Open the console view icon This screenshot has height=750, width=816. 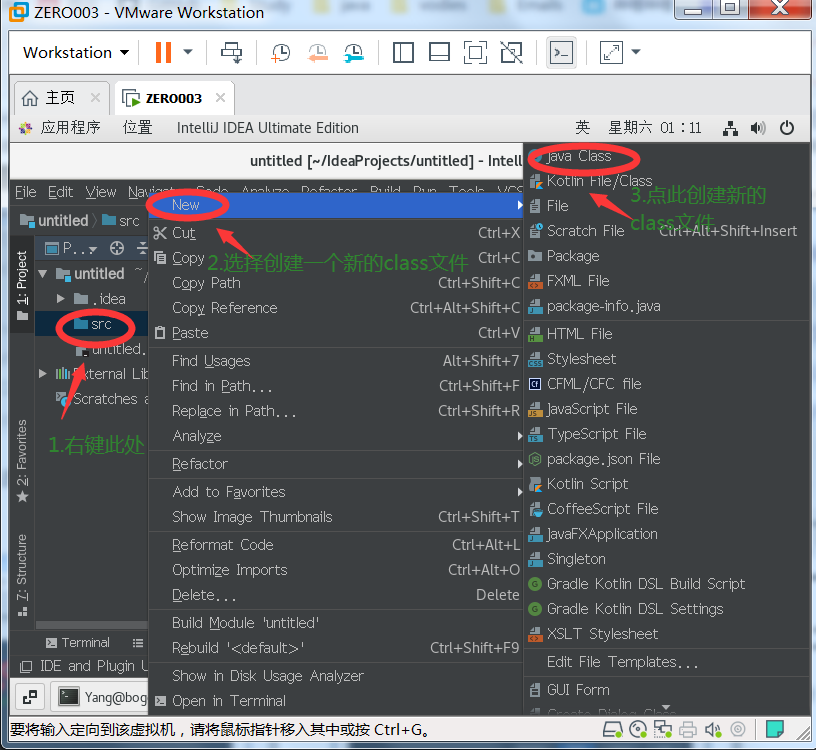click(562, 52)
